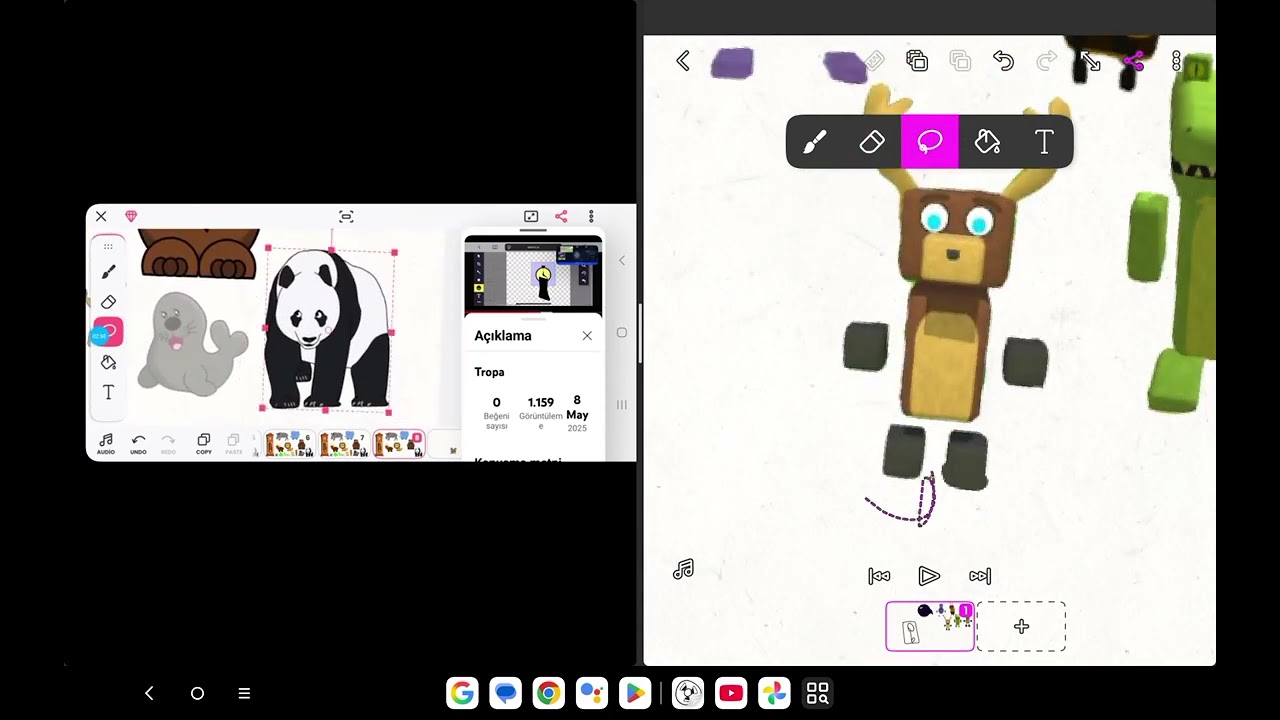Viewport: 1280px width, 720px height.
Task: Click the redo arrow in the right window
Action: [x=1046, y=61]
